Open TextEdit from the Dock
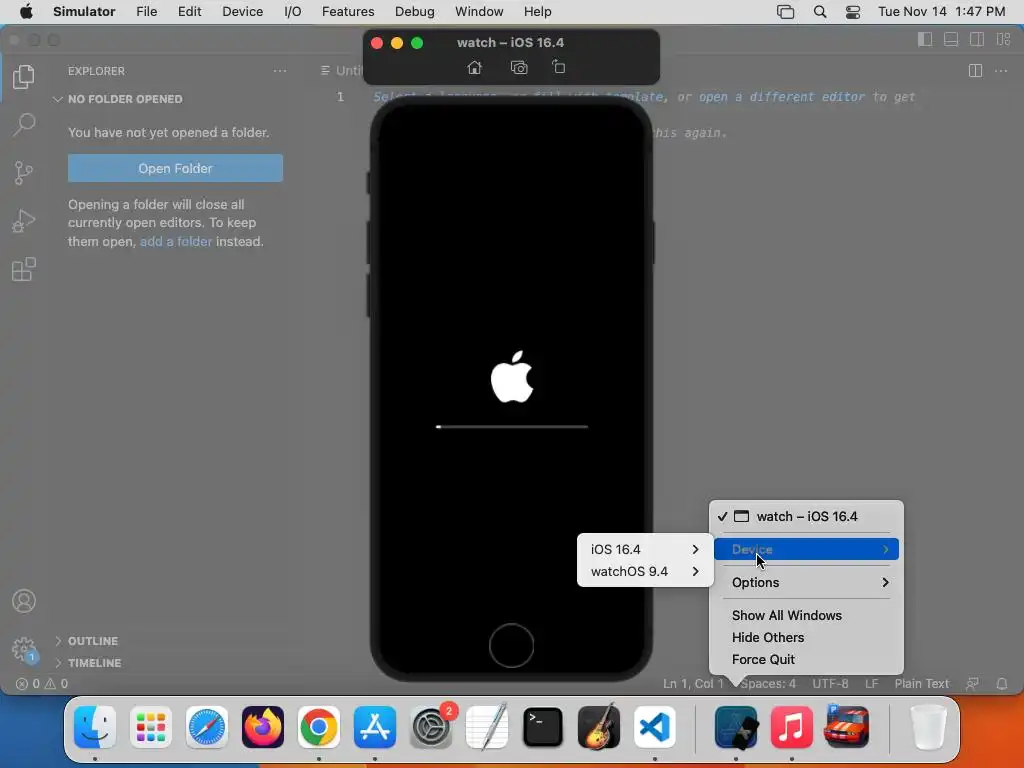Viewport: 1024px width, 768px height. (x=487, y=727)
